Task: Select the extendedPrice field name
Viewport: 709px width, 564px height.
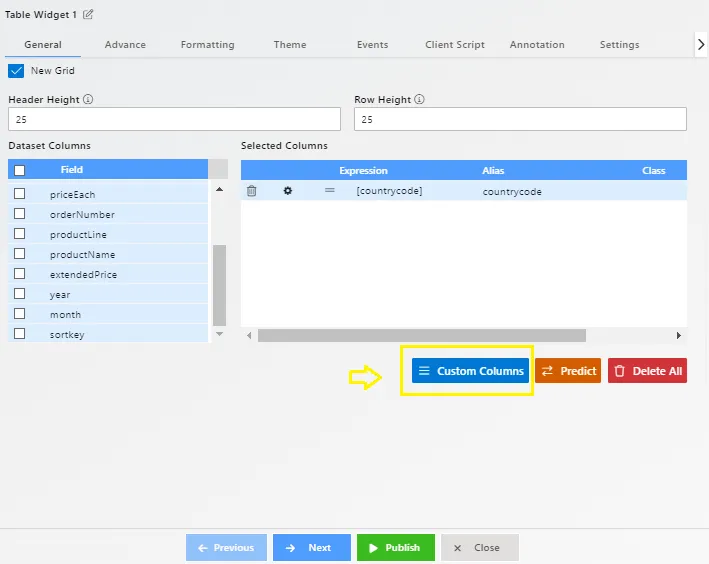Action: coord(83,275)
